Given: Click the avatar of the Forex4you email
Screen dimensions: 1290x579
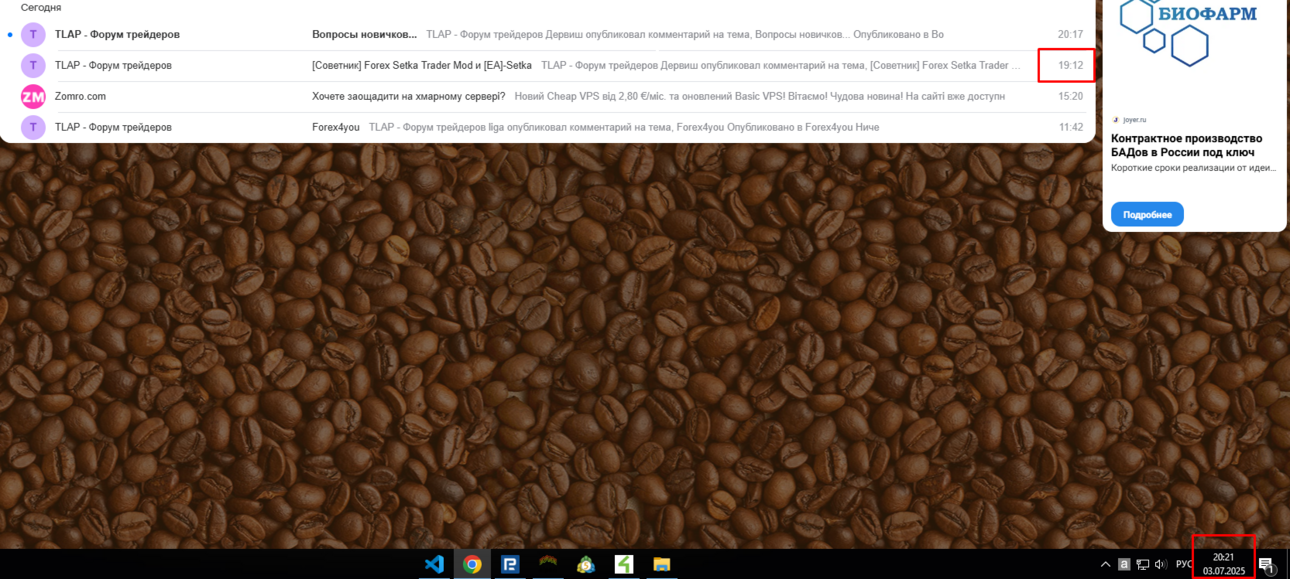Looking at the screenshot, I should 33,127.
